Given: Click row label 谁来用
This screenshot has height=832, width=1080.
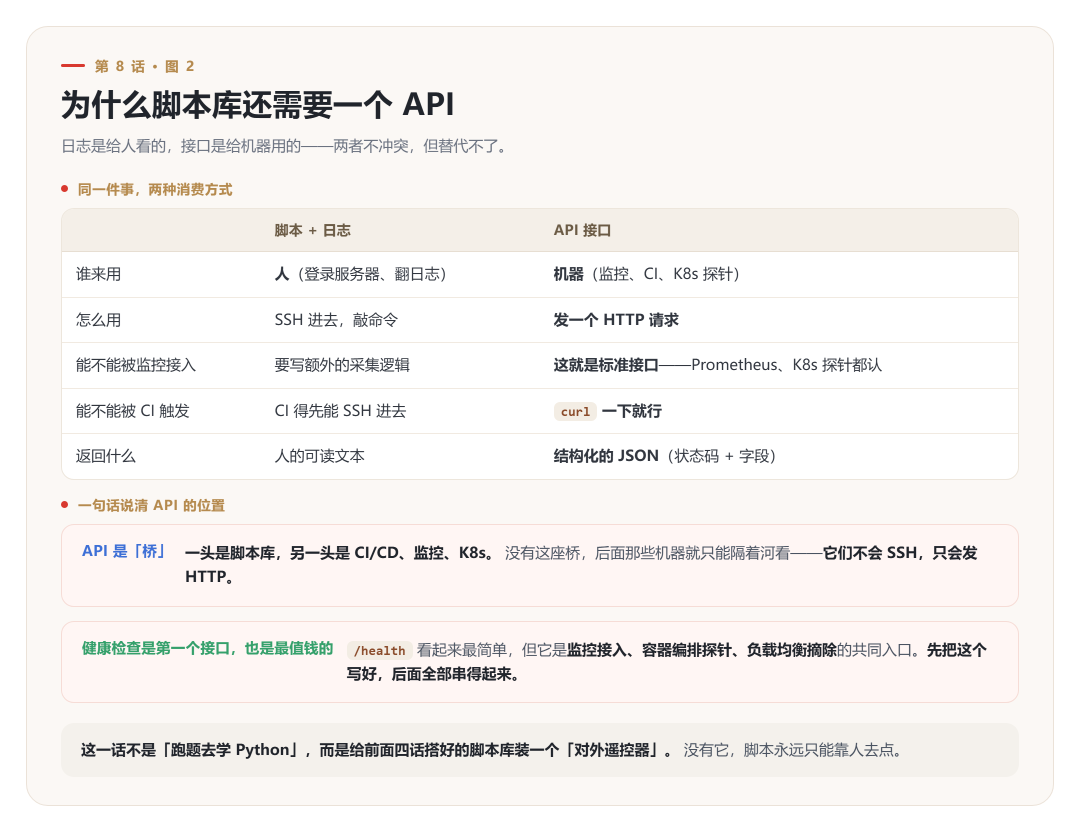Looking at the screenshot, I should coord(98,274).
